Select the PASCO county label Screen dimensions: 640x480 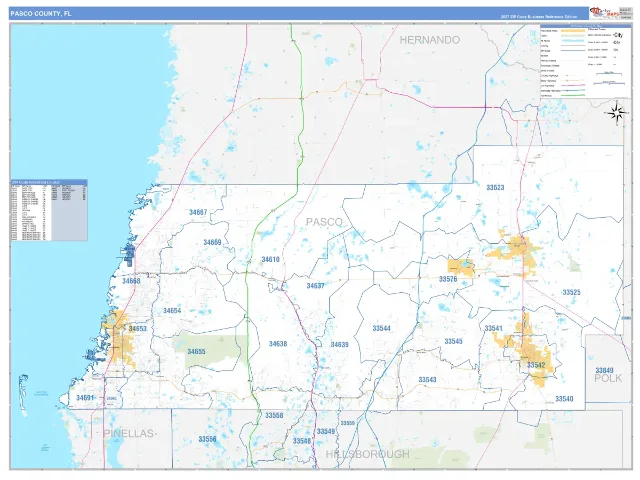click(324, 222)
